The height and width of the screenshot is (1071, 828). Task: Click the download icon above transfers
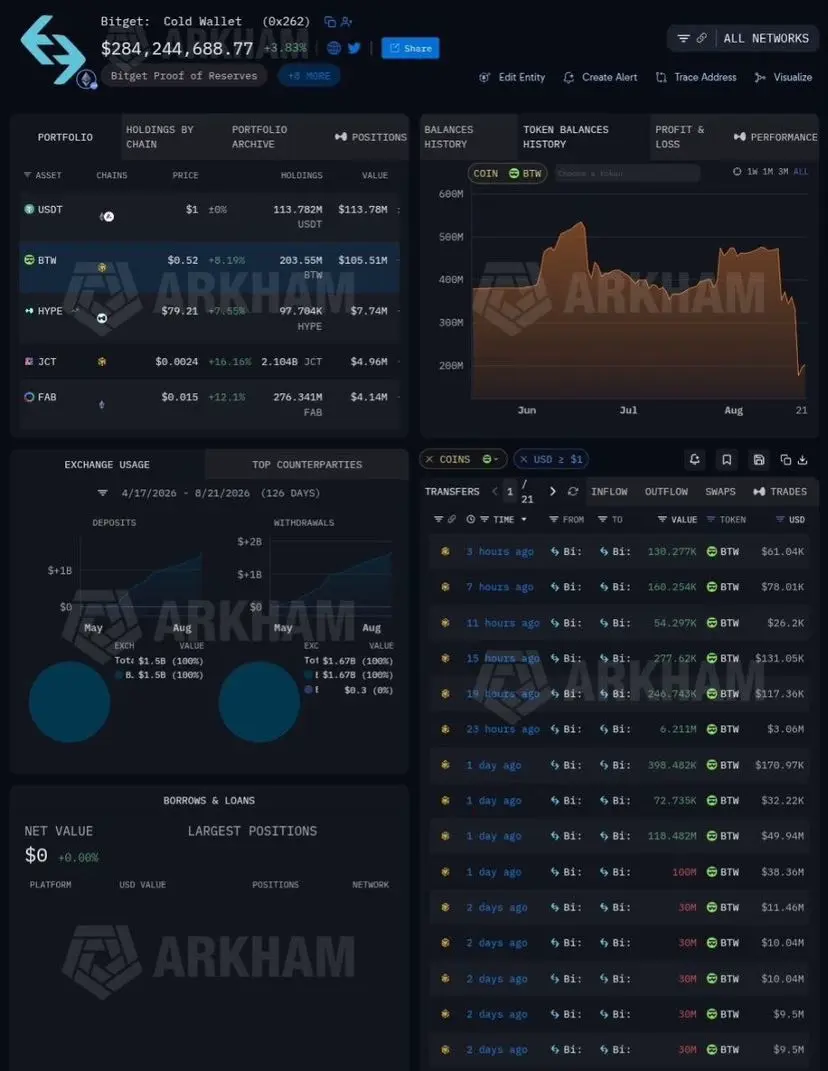coord(803,460)
